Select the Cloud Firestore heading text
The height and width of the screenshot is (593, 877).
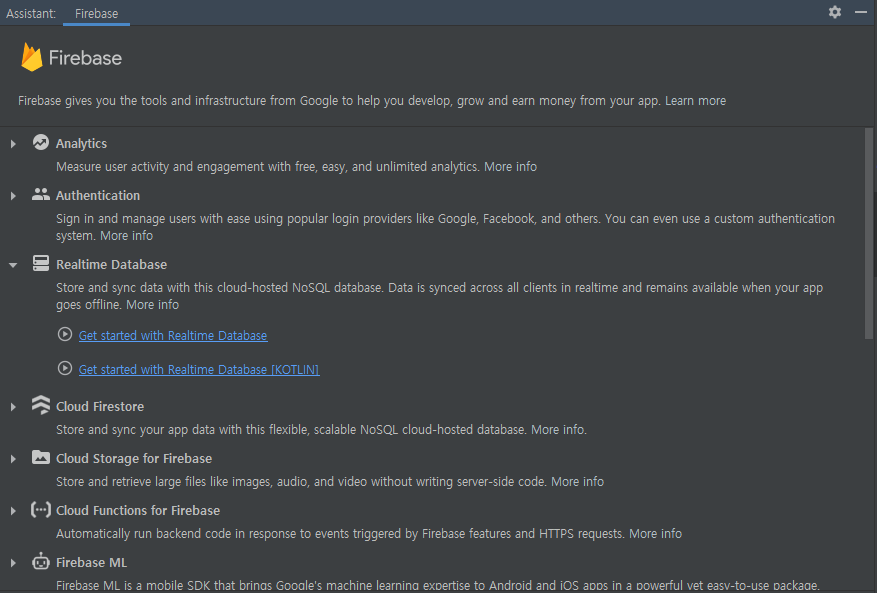pos(100,407)
